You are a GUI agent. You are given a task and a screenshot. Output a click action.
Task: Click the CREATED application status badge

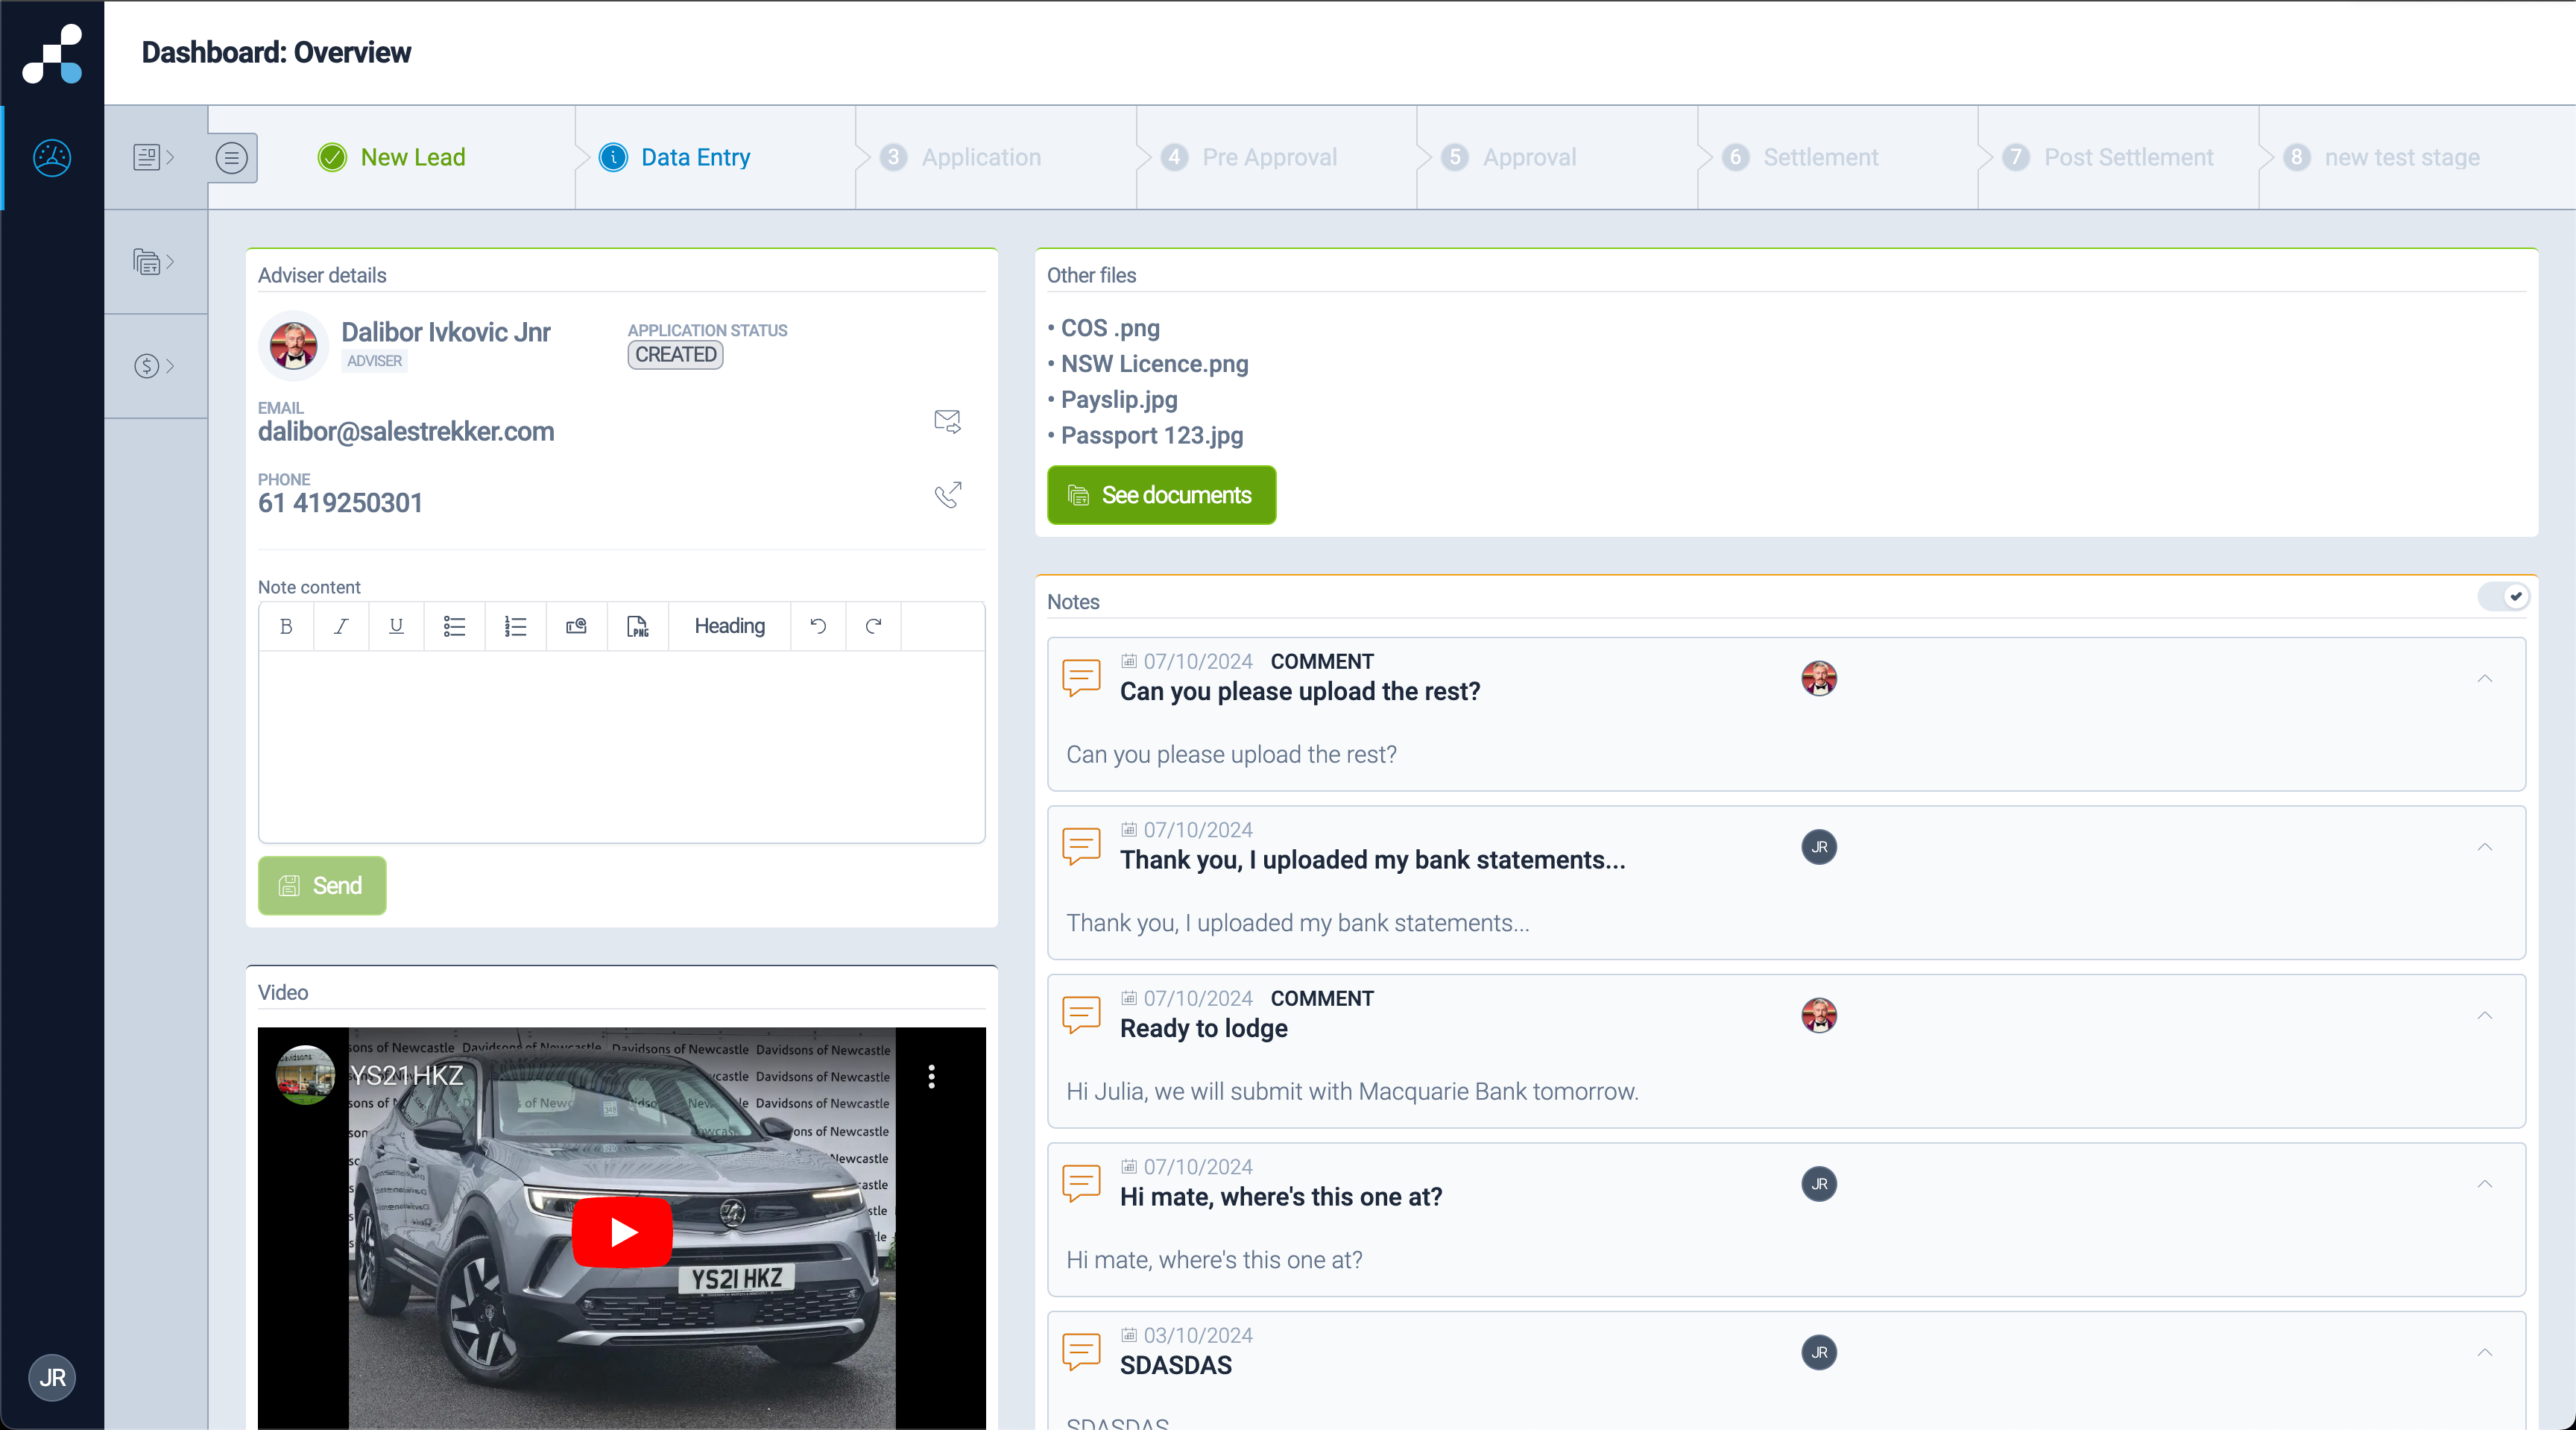pos(675,355)
